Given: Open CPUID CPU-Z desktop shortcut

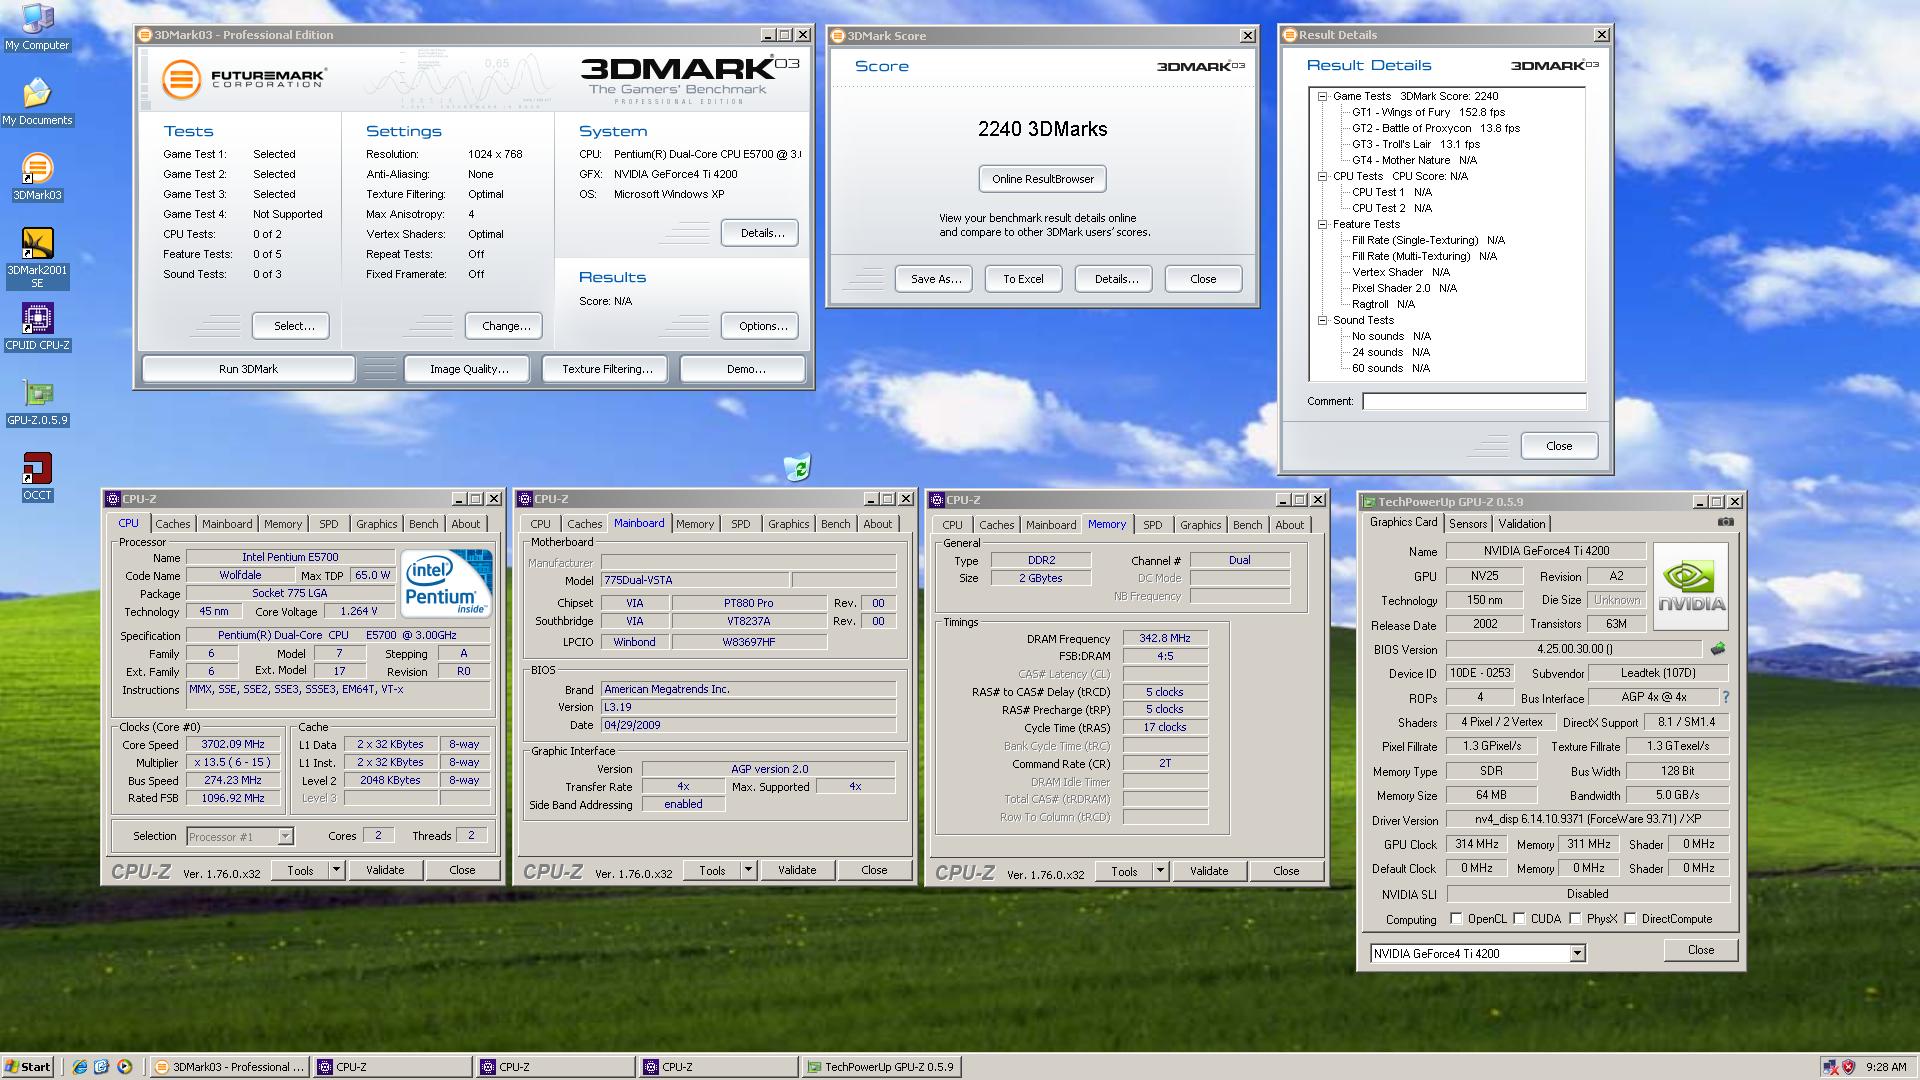Looking at the screenshot, I should 37,328.
